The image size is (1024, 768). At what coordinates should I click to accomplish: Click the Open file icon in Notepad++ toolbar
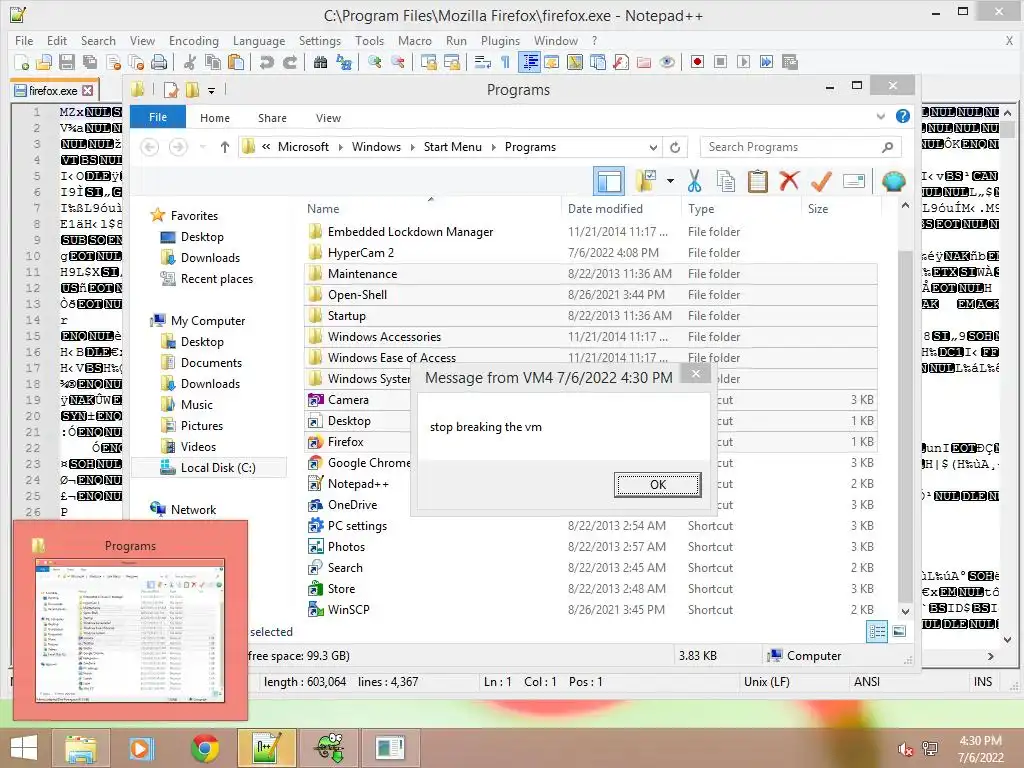pos(44,62)
